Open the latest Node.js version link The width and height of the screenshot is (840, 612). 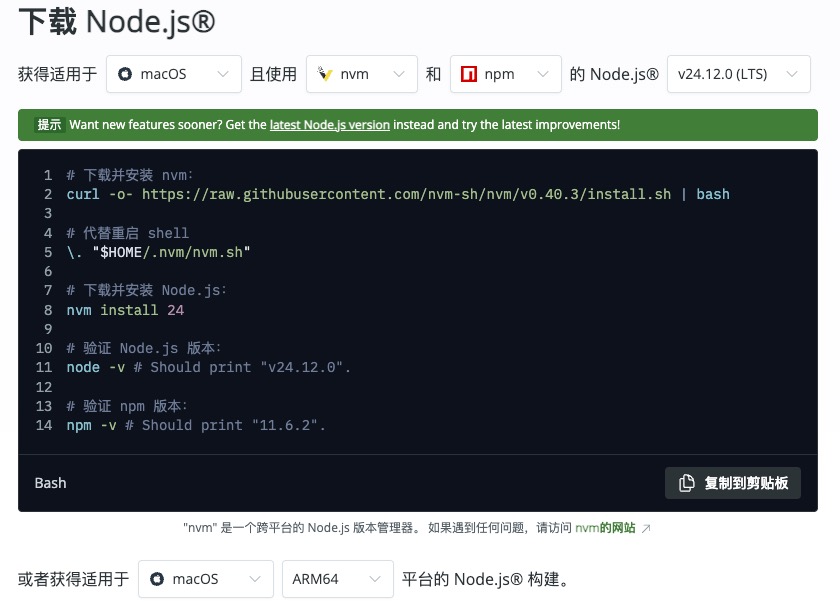(x=329, y=125)
